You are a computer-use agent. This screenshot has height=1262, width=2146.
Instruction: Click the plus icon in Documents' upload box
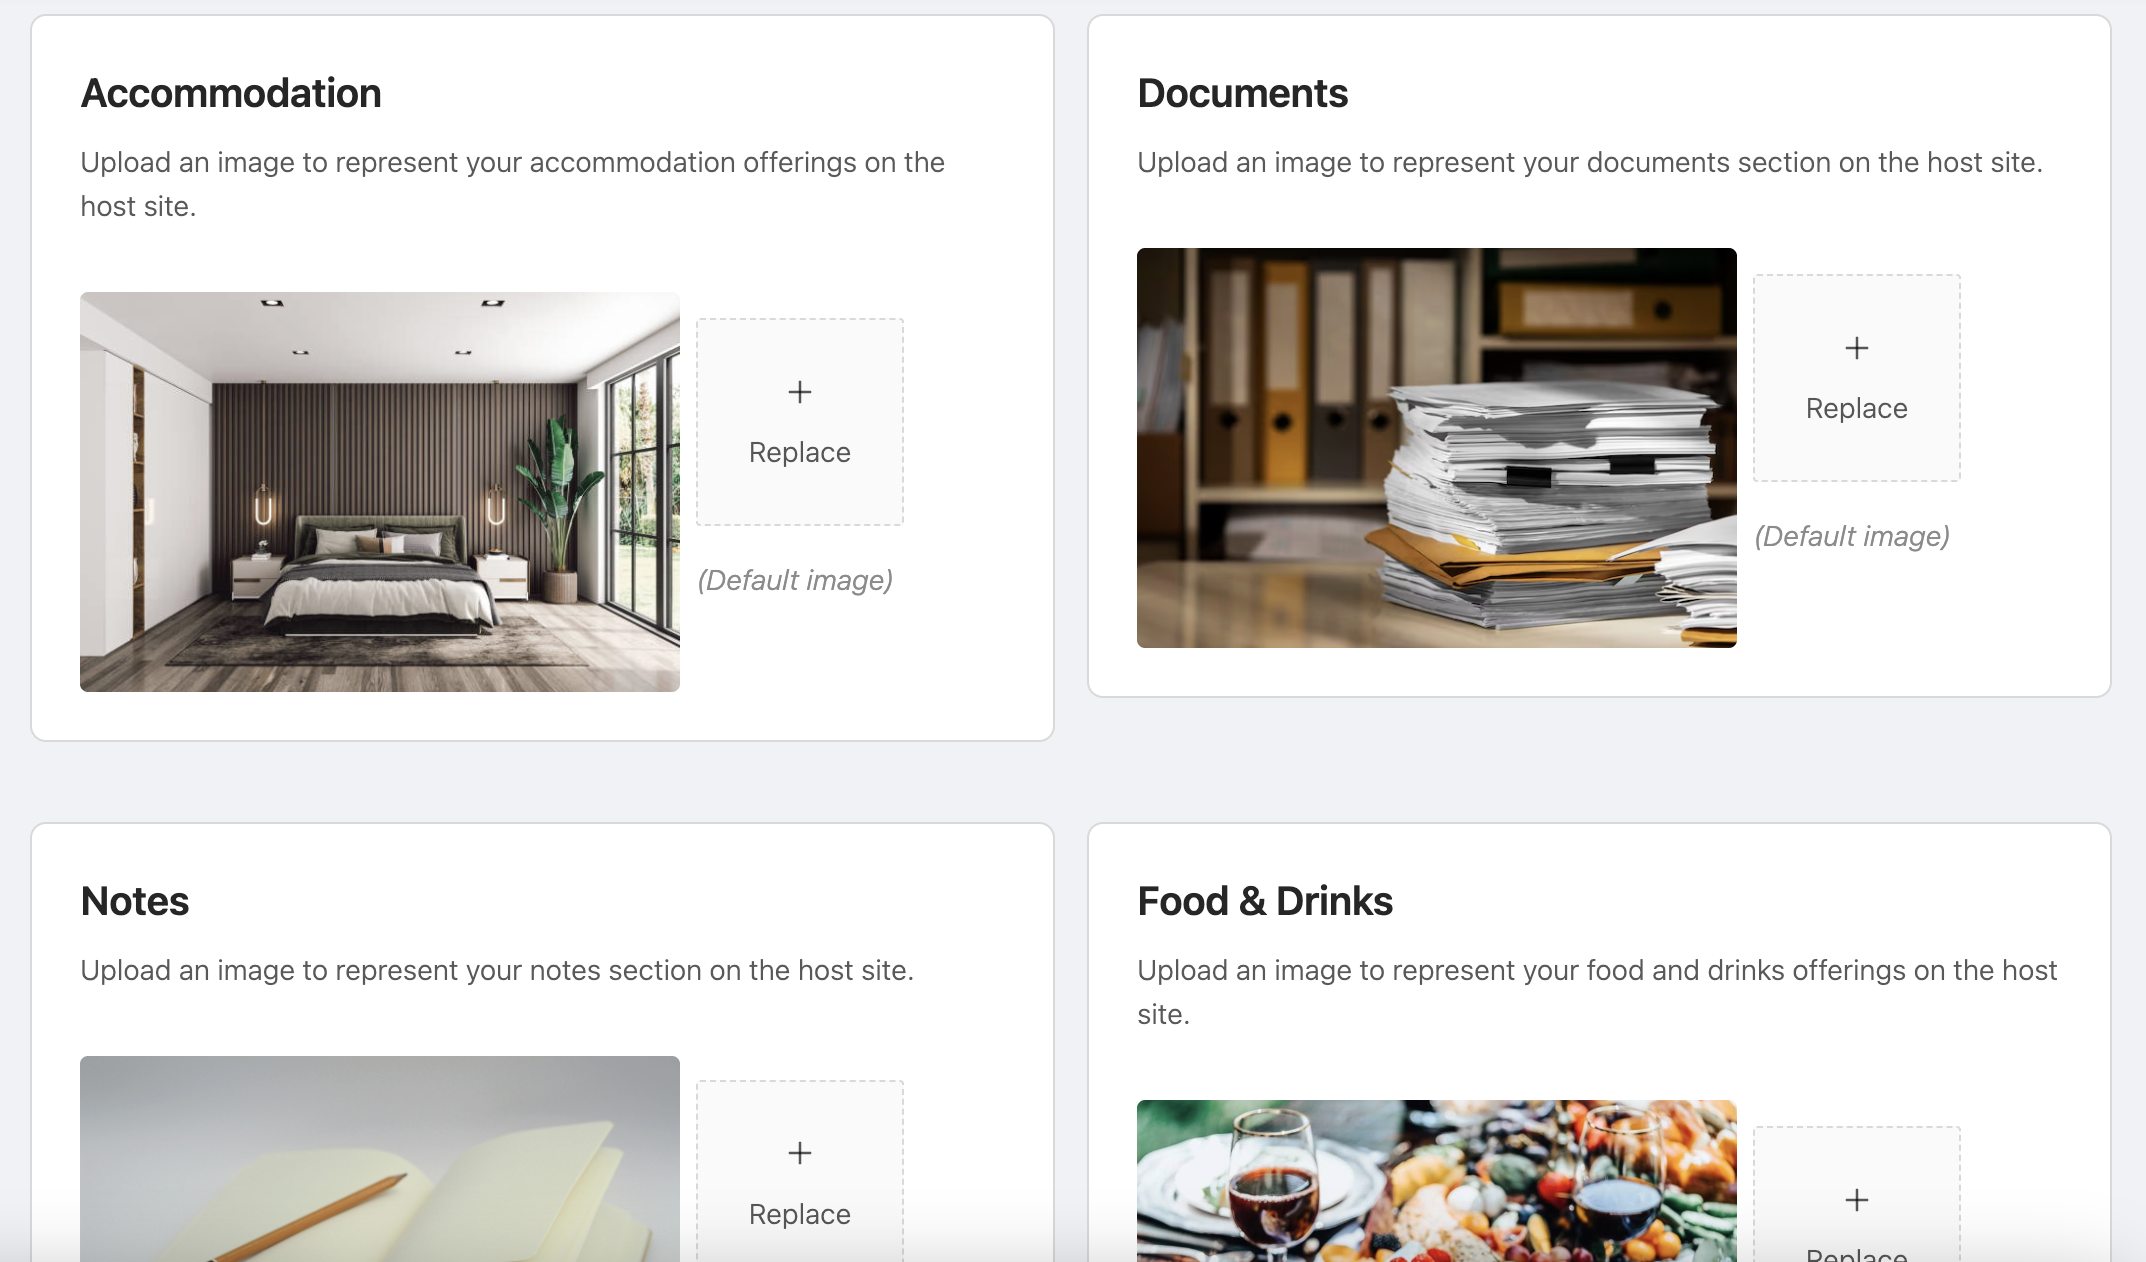(x=1856, y=348)
